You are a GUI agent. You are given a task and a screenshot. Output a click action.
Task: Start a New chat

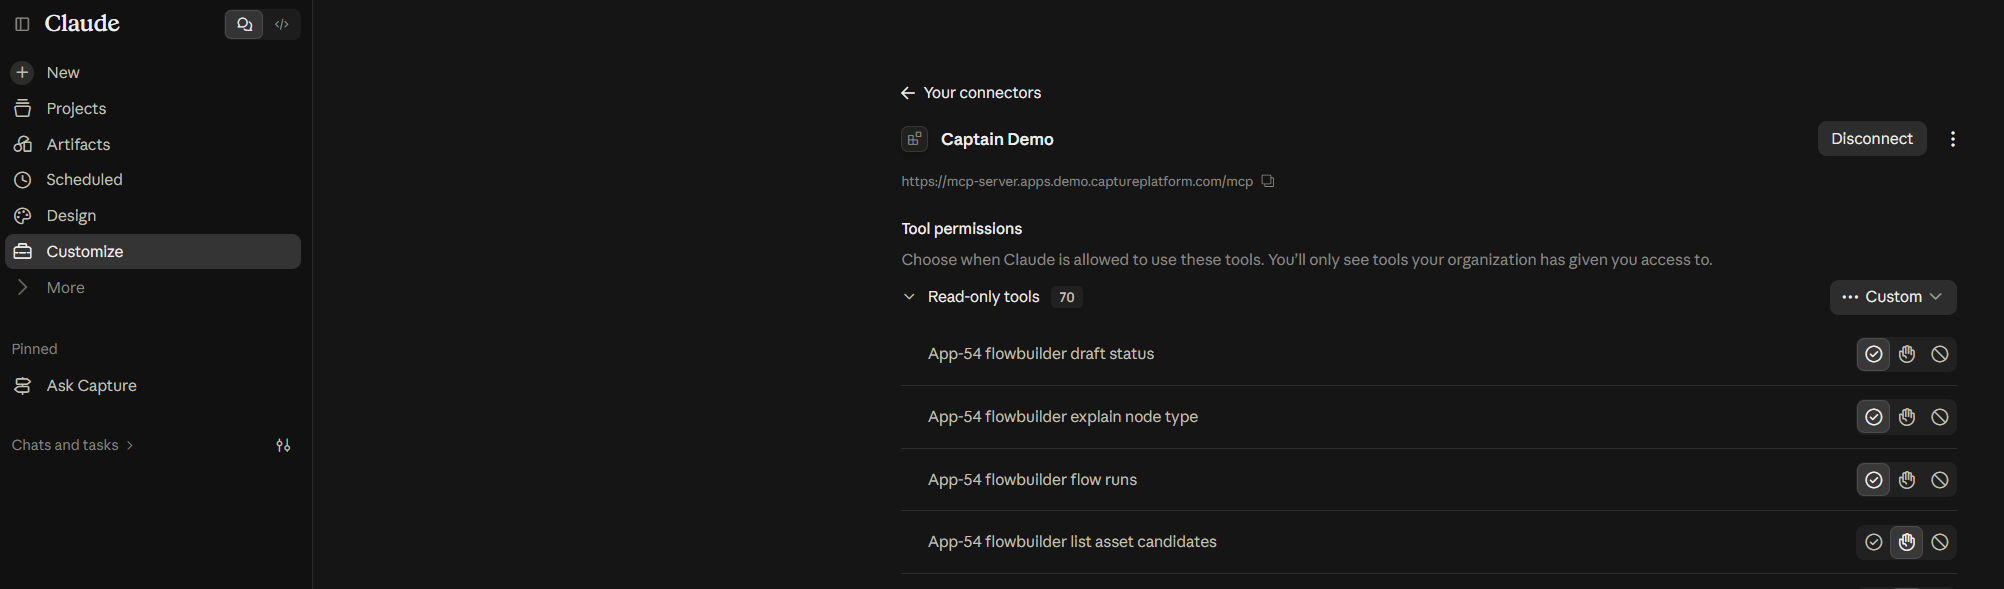(x=153, y=72)
